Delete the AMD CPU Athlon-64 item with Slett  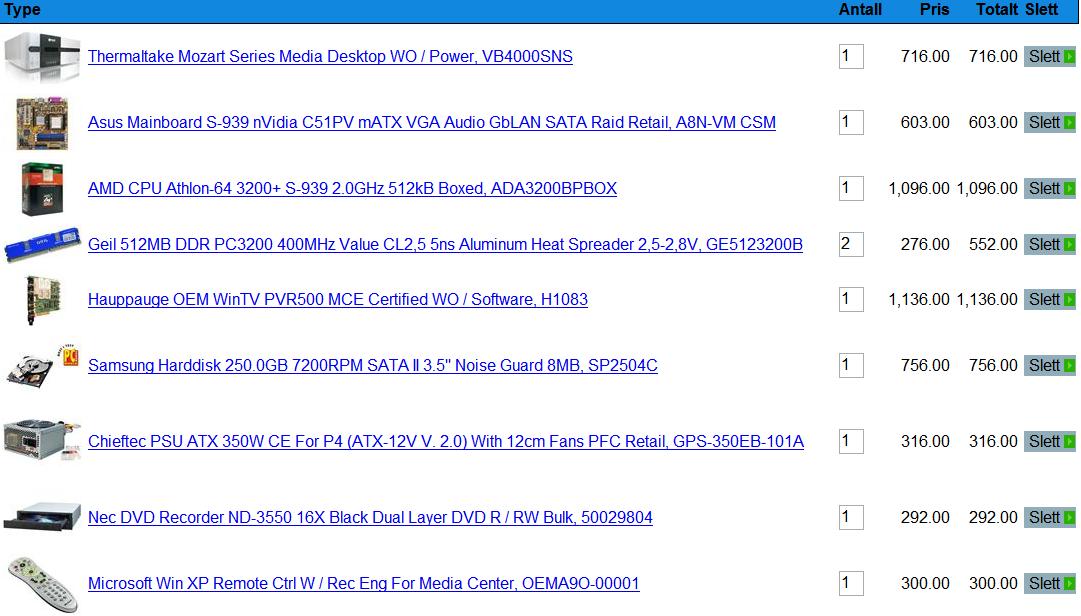tap(1049, 189)
